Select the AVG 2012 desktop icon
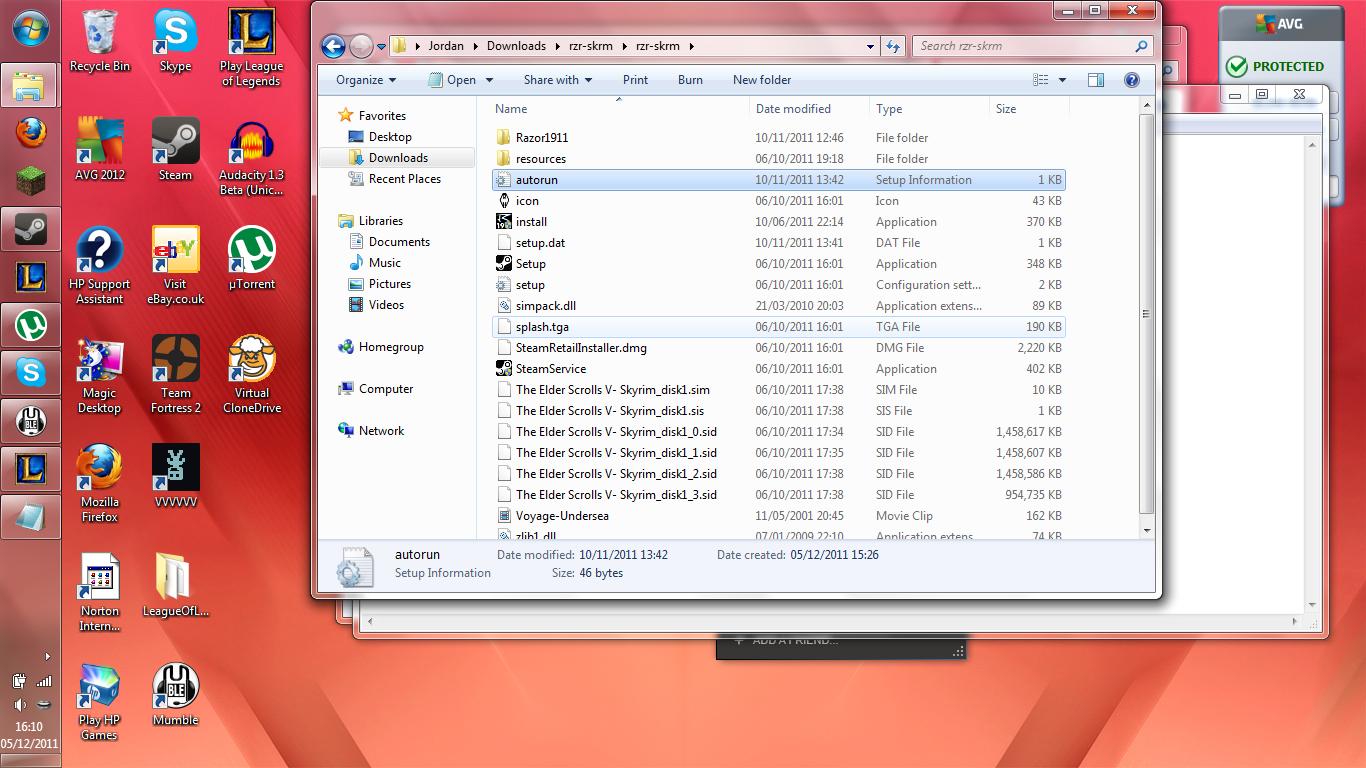The width and height of the screenshot is (1366, 768). click(100, 149)
